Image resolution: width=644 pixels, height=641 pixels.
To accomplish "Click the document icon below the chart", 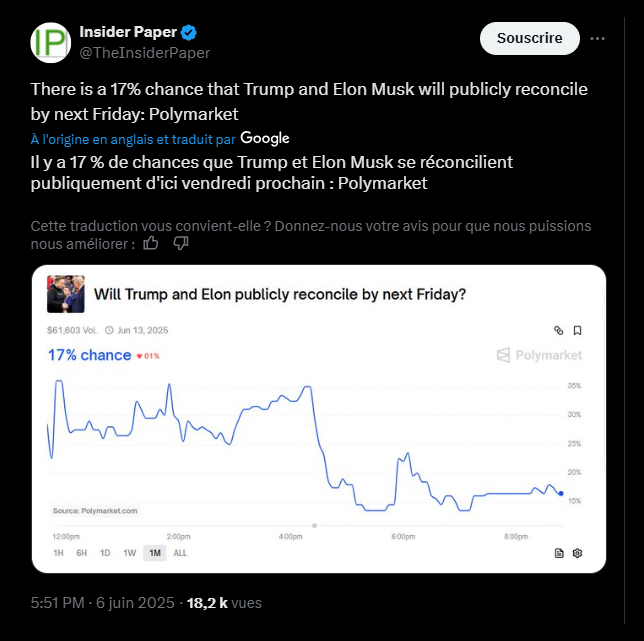I will point(559,552).
